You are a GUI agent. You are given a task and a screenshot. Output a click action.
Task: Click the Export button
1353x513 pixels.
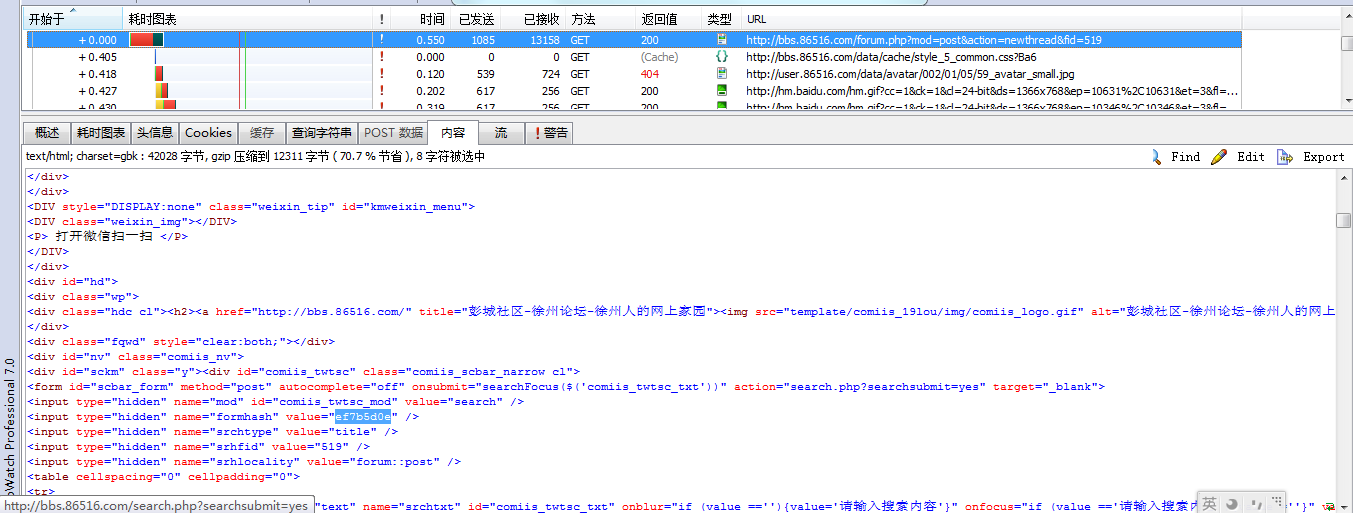click(1311, 157)
